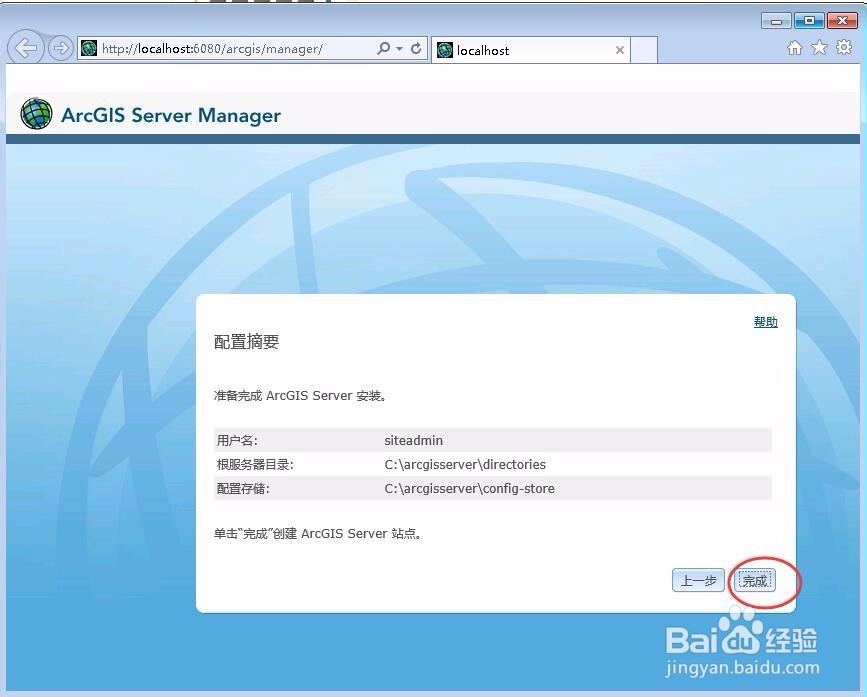Screen dimensions: 867x697
Task: Click the 用户名 label
Action: click(237, 441)
